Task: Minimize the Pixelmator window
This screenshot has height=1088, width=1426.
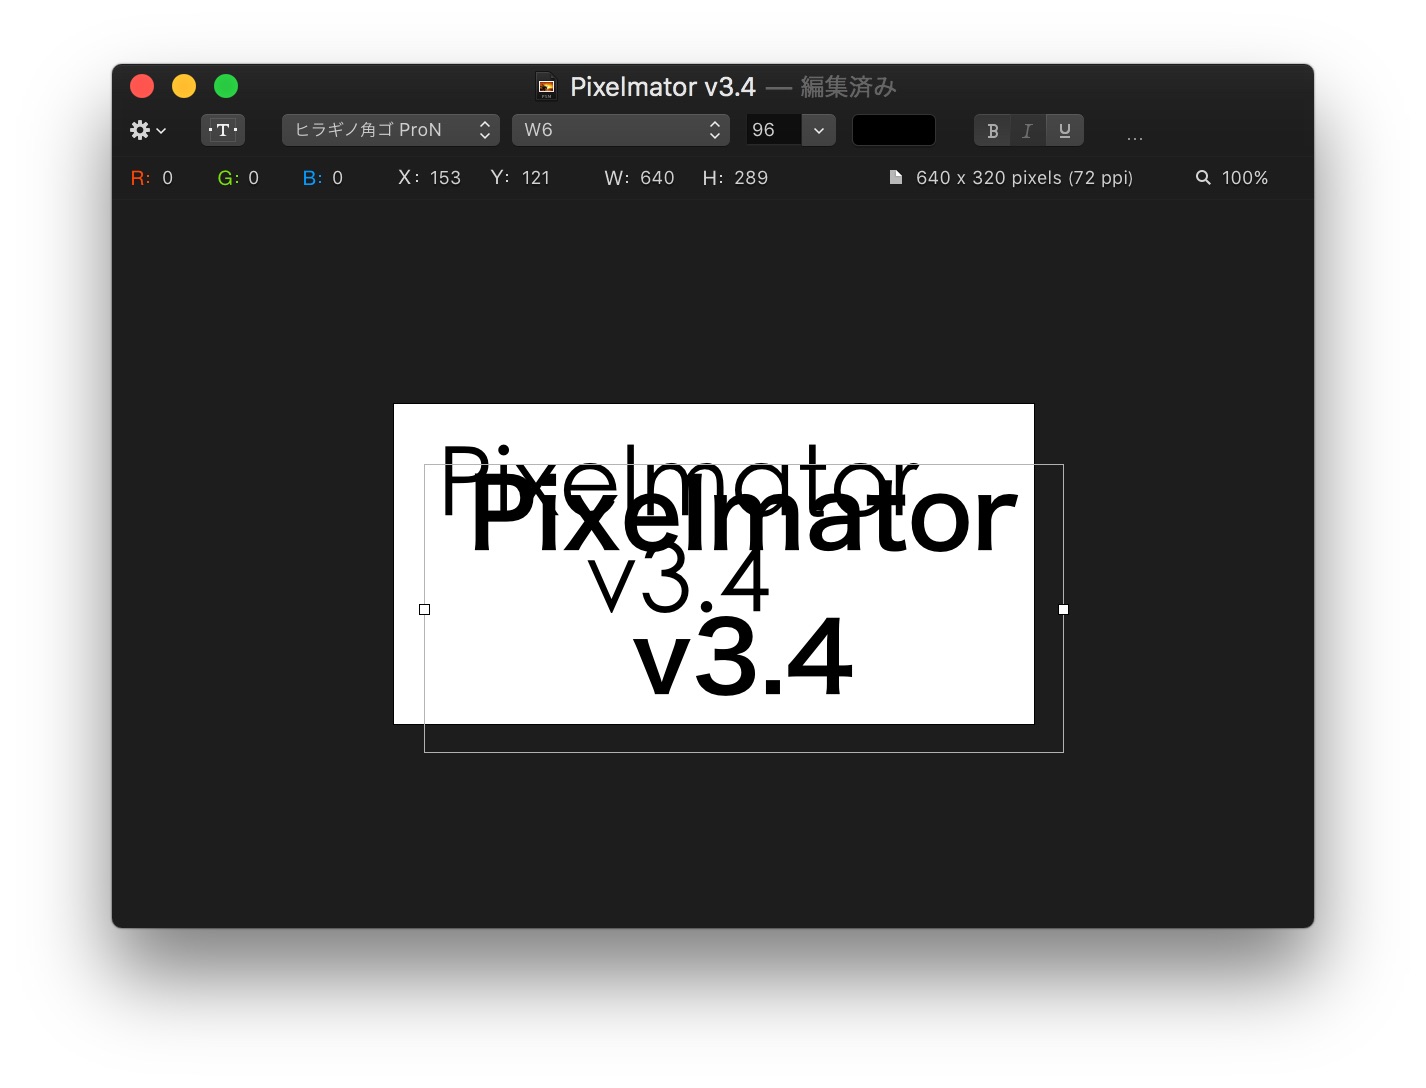Action: (x=184, y=87)
